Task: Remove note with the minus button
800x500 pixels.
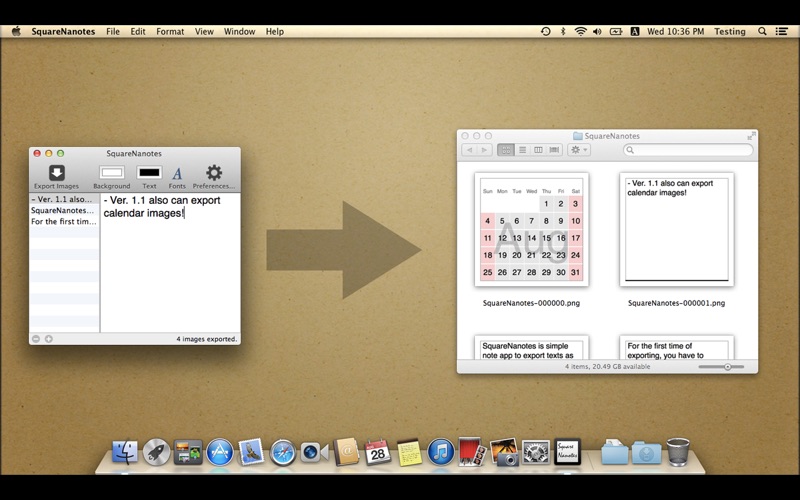Action: pos(36,339)
